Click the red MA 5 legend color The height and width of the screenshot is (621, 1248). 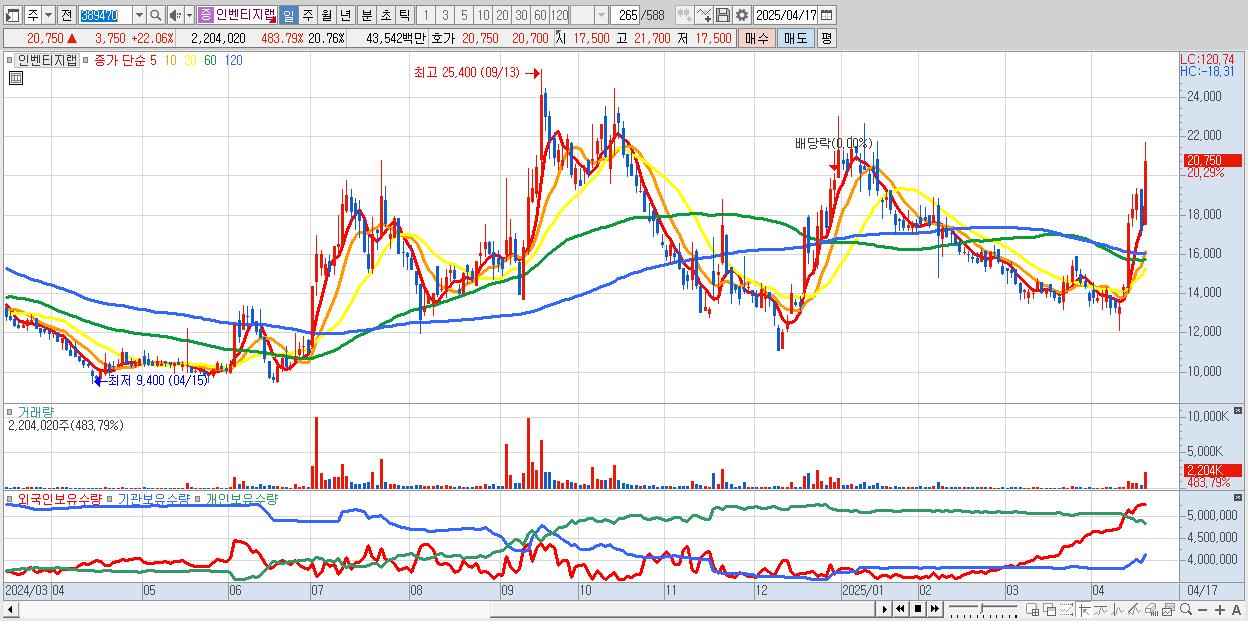[x=153, y=60]
